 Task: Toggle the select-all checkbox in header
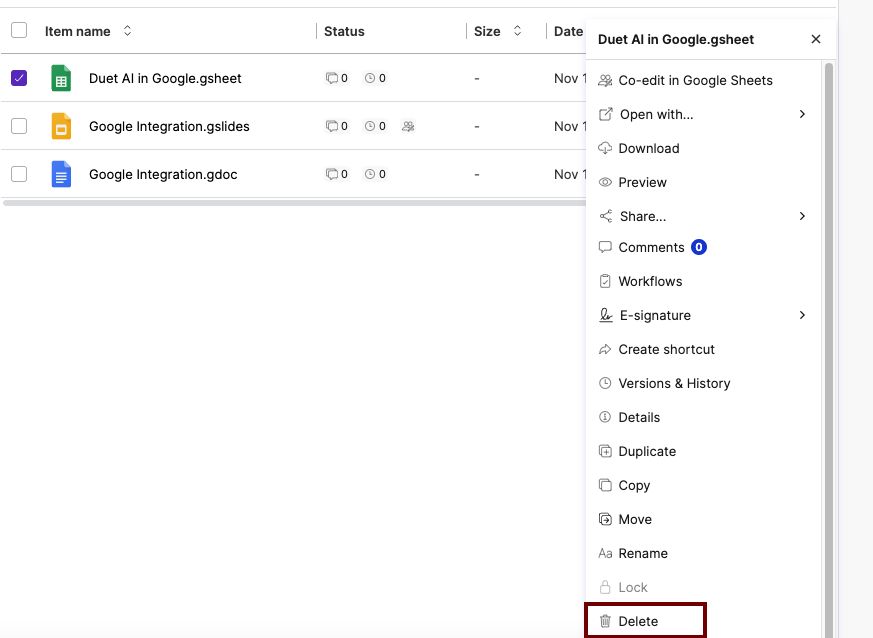(19, 30)
